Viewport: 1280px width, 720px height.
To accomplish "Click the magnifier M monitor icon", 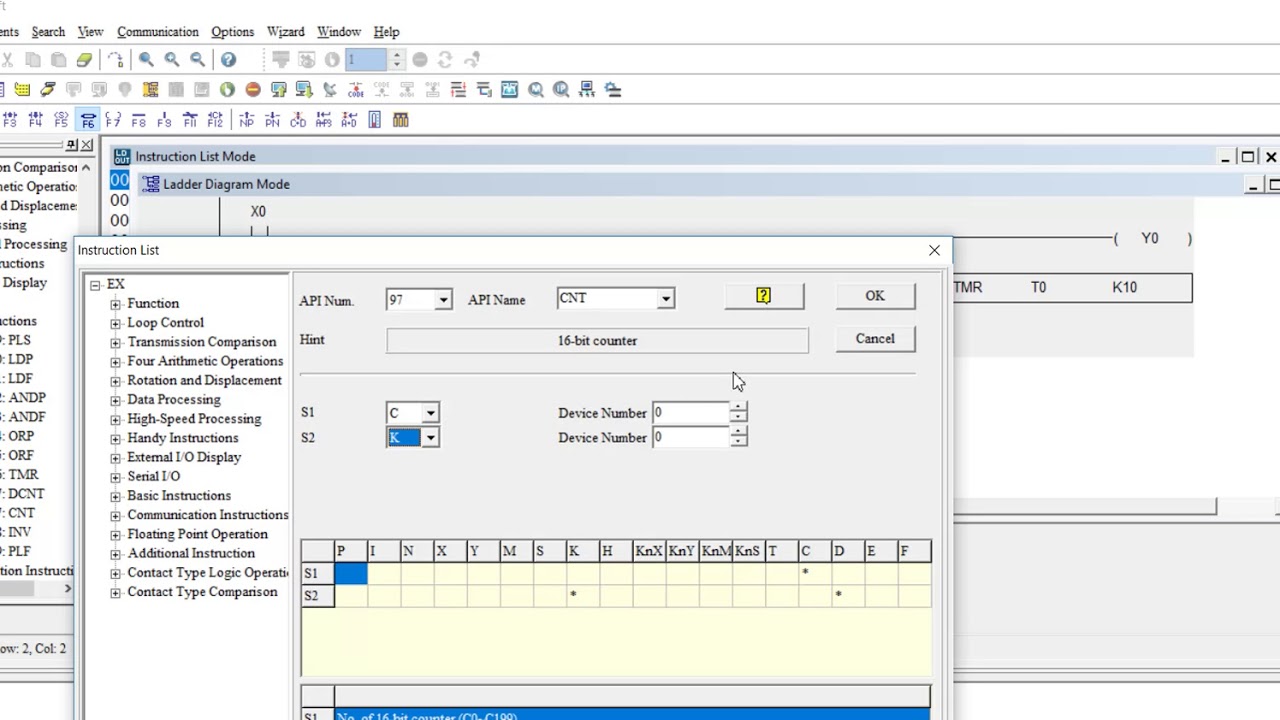I will click(x=536, y=90).
